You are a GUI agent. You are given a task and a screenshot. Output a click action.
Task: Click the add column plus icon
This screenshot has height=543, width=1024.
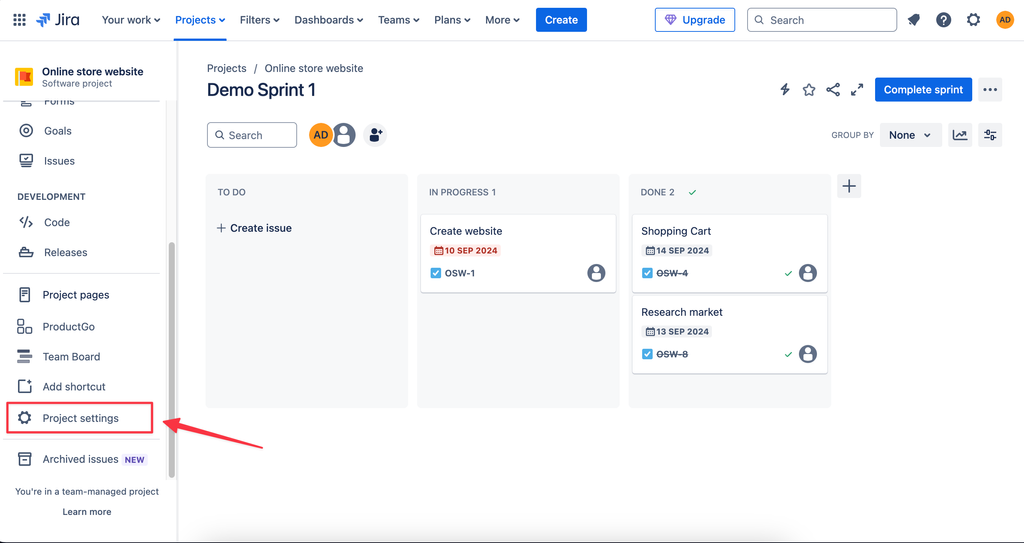pyautogui.click(x=849, y=186)
